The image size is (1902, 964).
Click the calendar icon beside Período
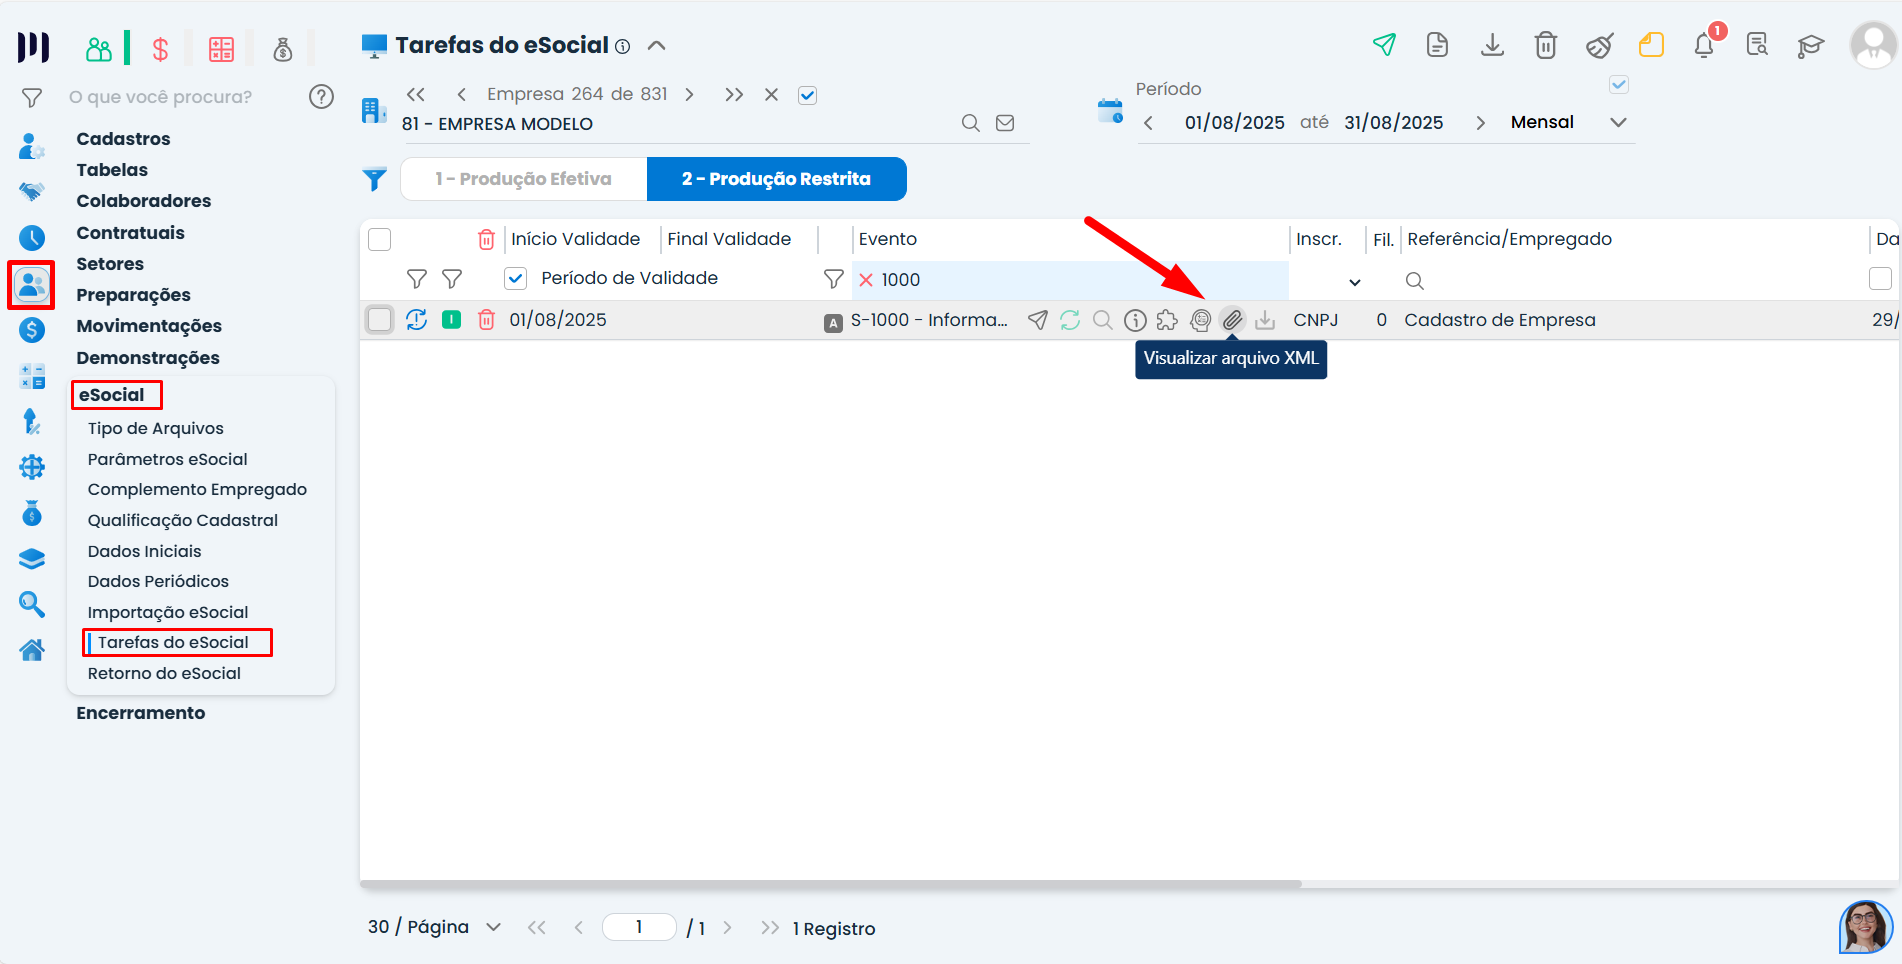1110,111
